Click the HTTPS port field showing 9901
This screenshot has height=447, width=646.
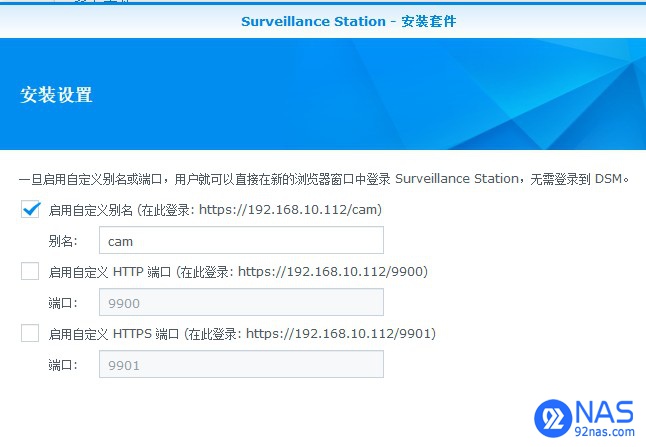[x=241, y=365]
